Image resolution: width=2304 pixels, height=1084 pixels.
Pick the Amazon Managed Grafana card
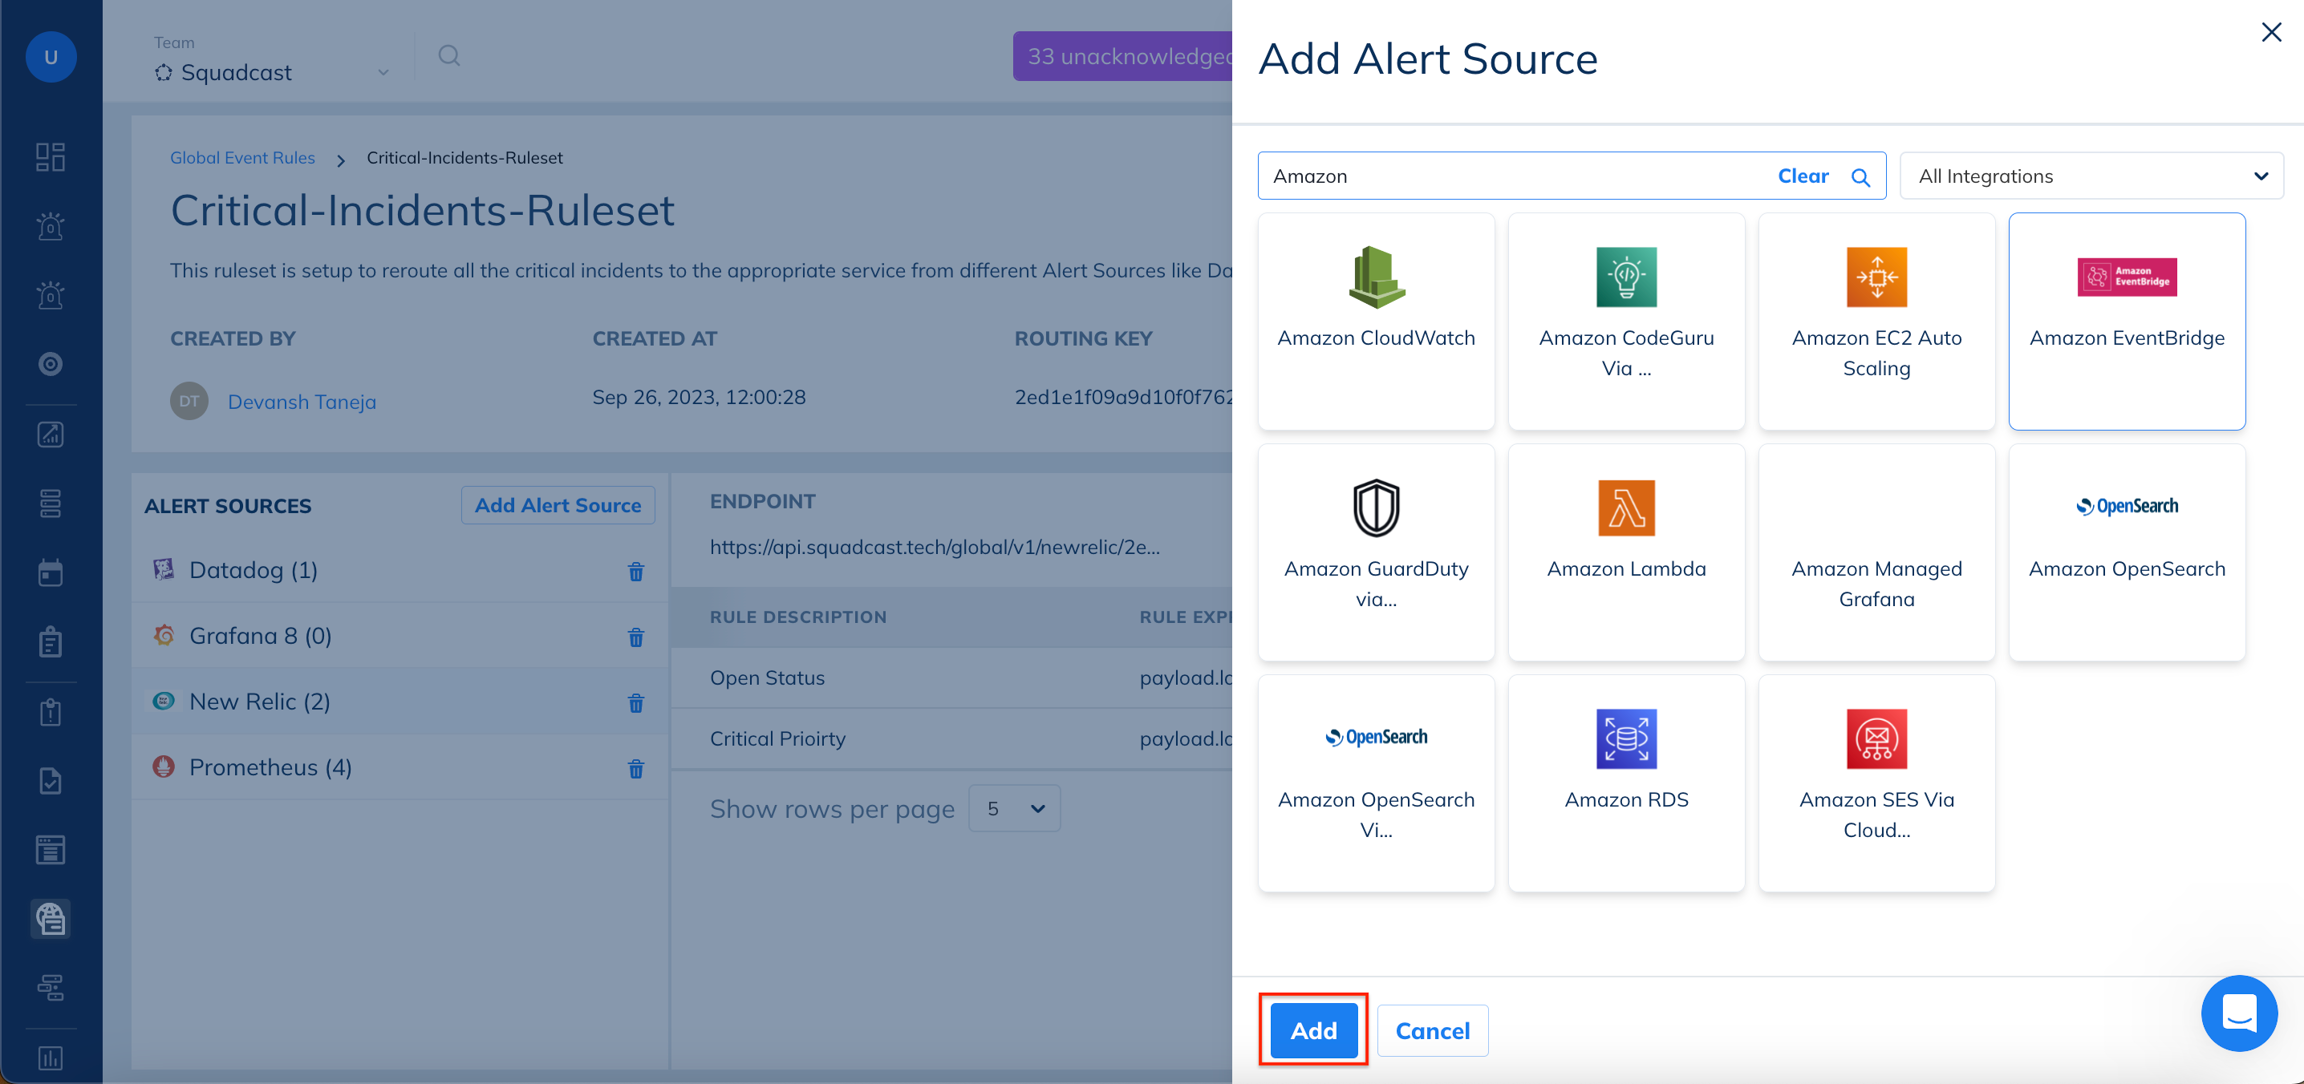coord(1876,552)
